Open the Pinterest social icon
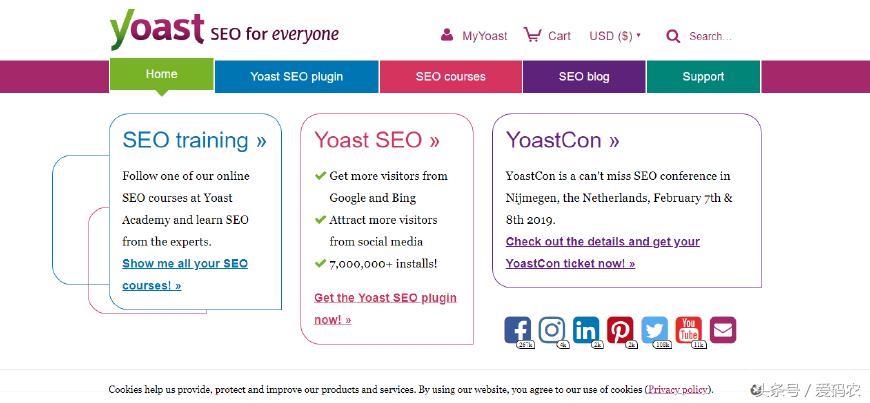This screenshot has height=403, width=870. (x=620, y=330)
